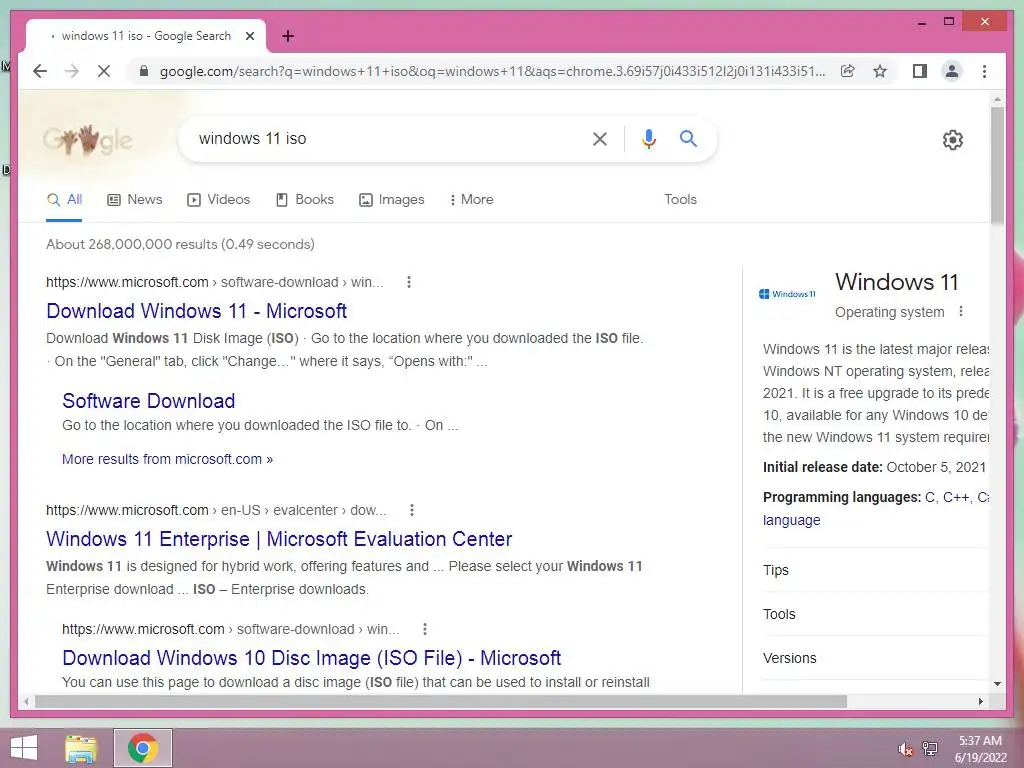Start voice search with microphone icon
1024x768 pixels.
point(648,138)
